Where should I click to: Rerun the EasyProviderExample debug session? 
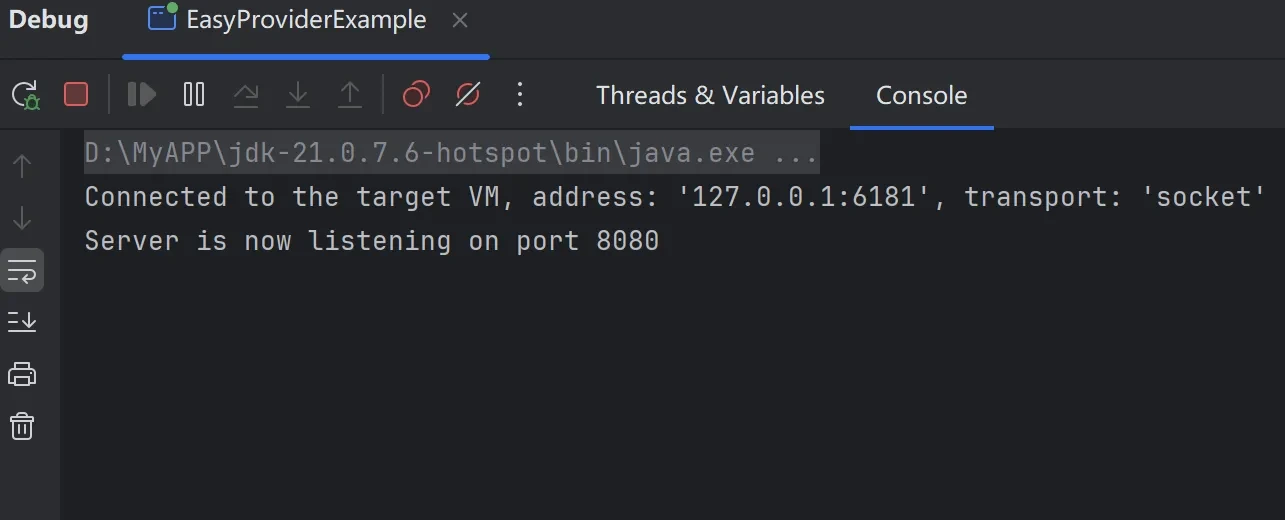pyautogui.click(x=25, y=95)
